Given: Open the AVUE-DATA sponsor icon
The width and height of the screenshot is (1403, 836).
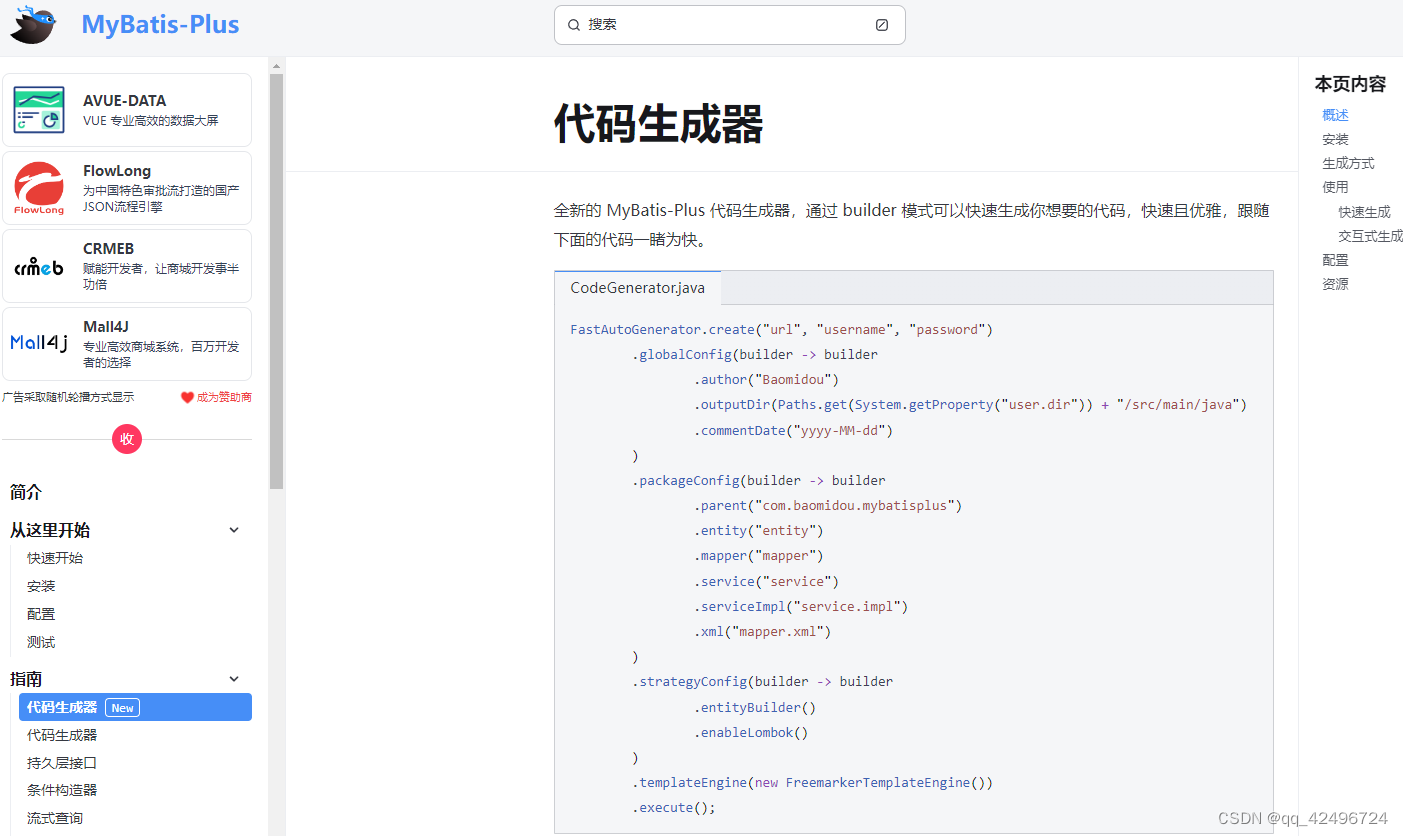Looking at the screenshot, I should tap(37, 109).
